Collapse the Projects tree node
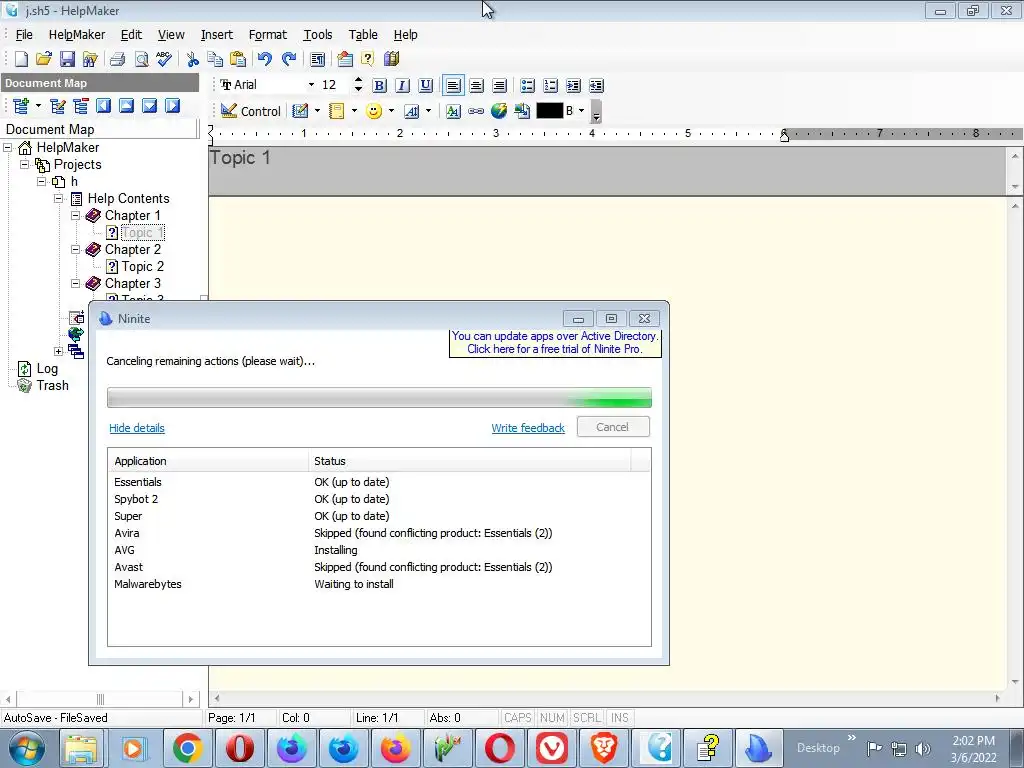 (25, 164)
